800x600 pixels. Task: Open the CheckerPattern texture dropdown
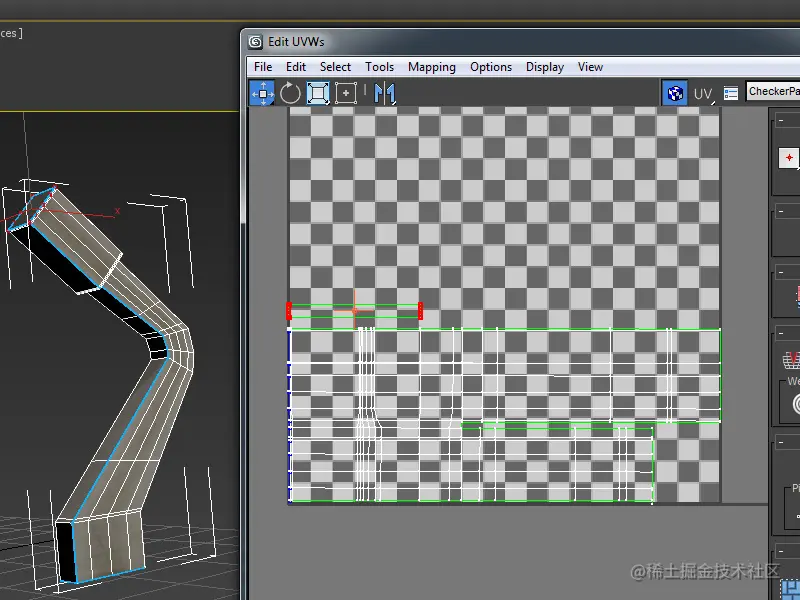click(x=772, y=91)
